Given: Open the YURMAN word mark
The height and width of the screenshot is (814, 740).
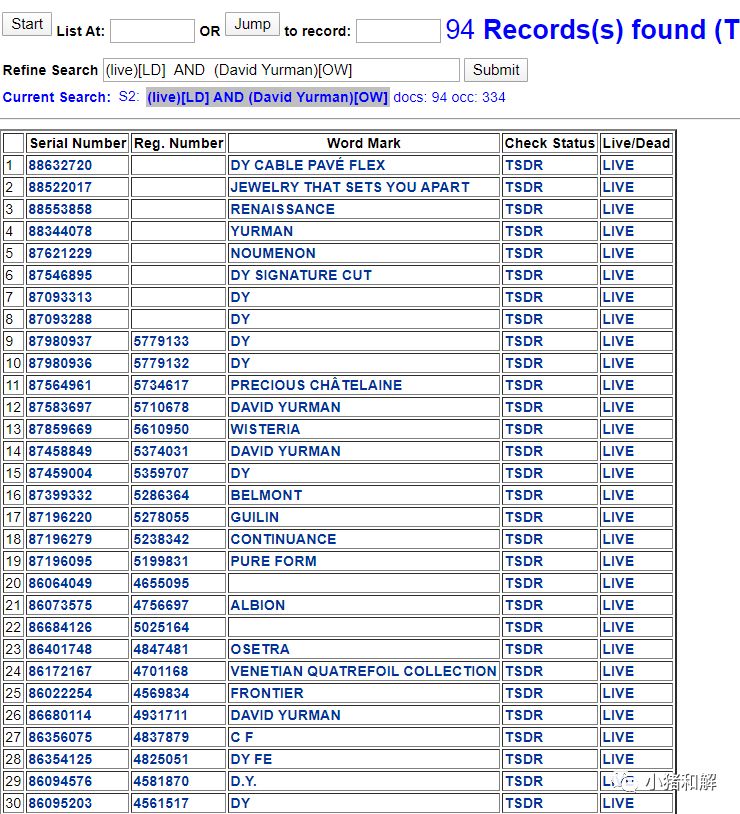Looking at the screenshot, I should (x=262, y=231).
